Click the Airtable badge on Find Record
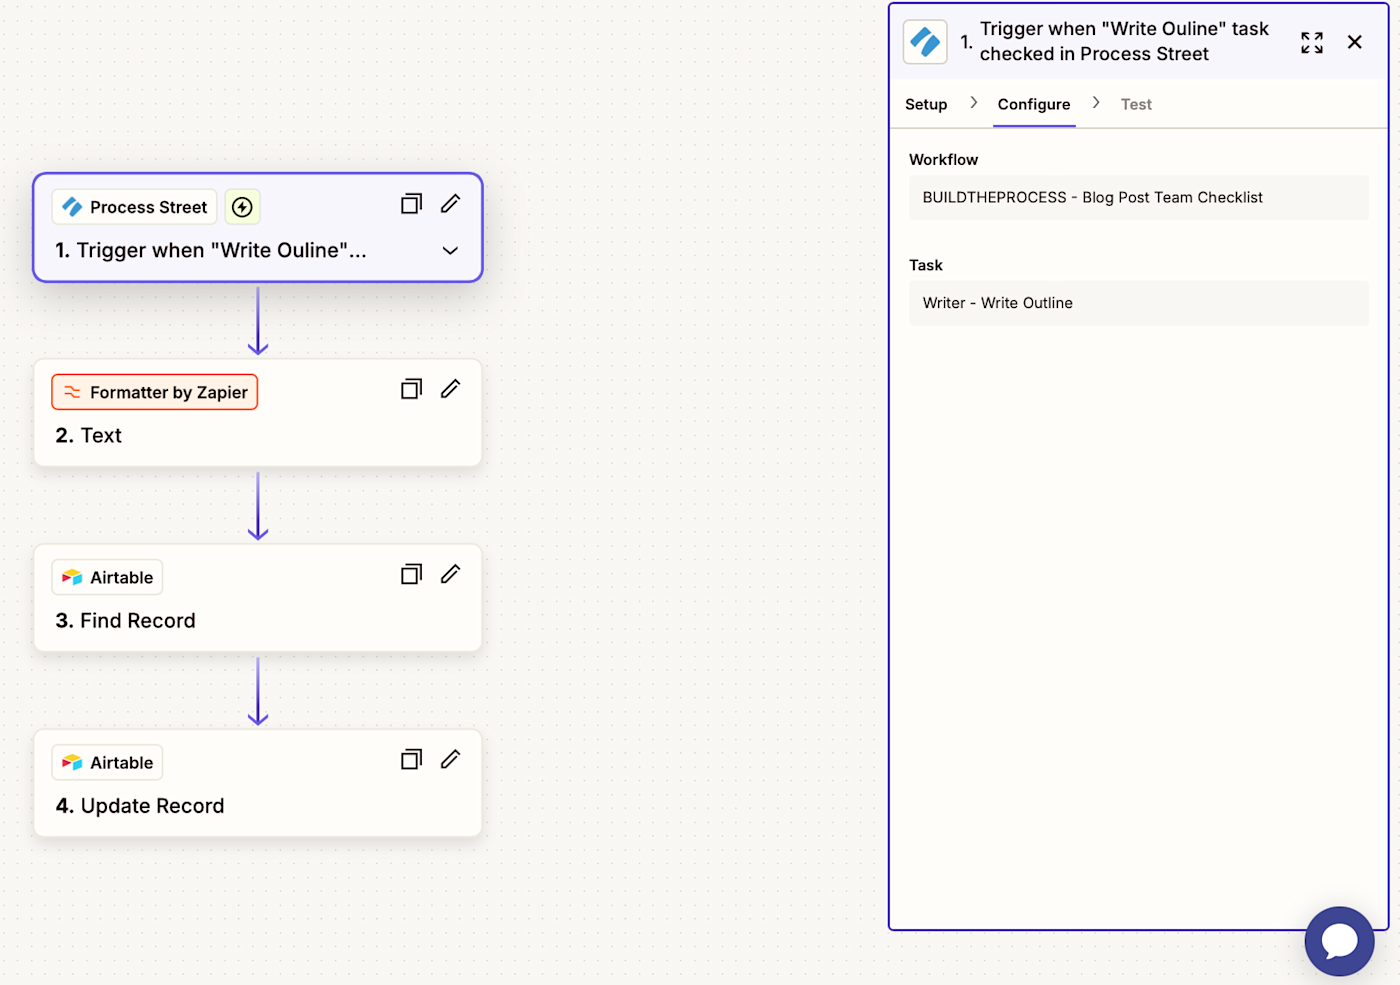Screen dimensions: 1400x985 (x=107, y=577)
